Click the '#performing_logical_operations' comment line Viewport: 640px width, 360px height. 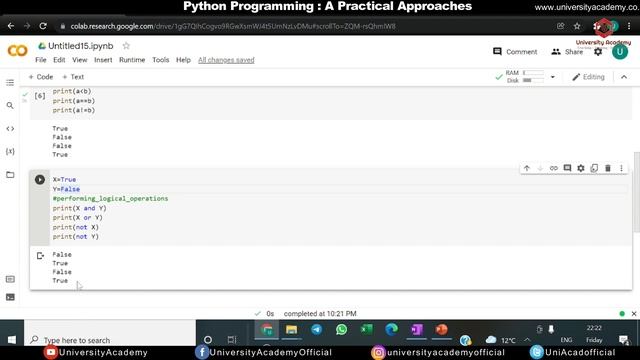(x=110, y=199)
